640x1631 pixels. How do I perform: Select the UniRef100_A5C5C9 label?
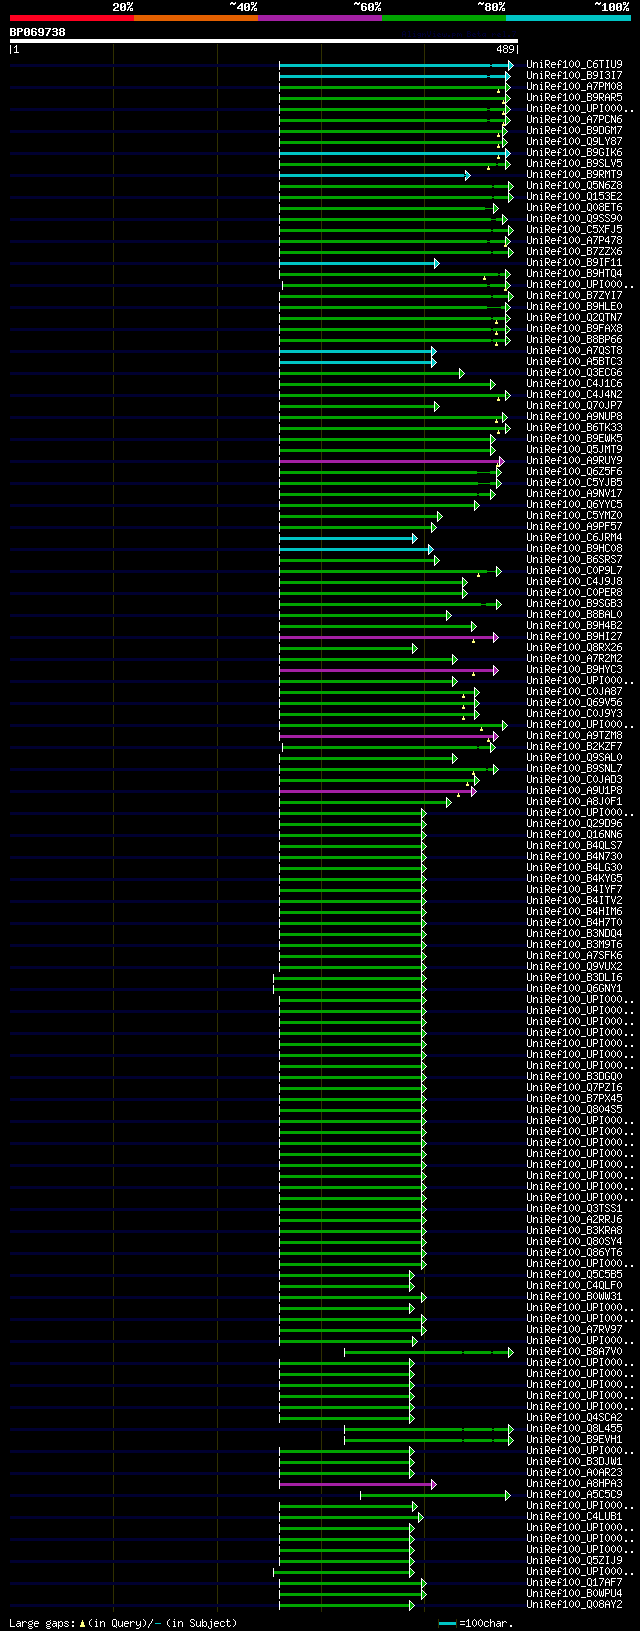(x=574, y=1495)
